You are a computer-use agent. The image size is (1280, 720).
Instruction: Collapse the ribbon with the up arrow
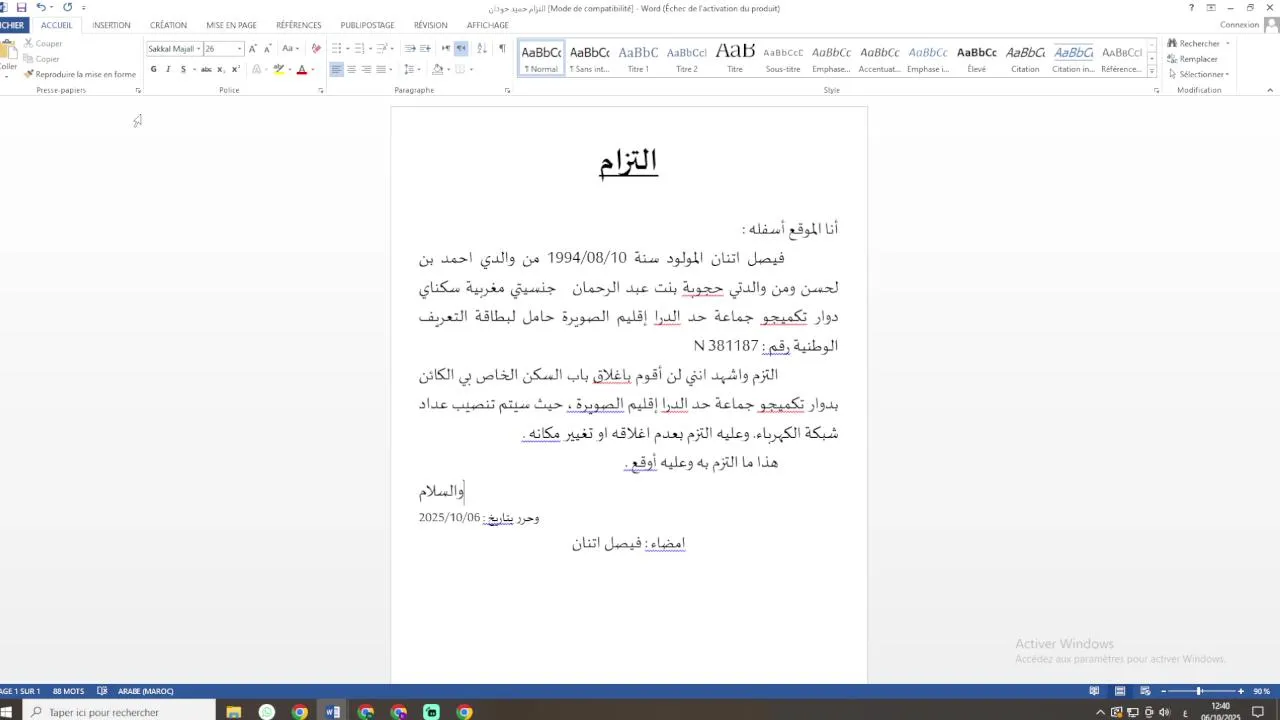[1272, 91]
